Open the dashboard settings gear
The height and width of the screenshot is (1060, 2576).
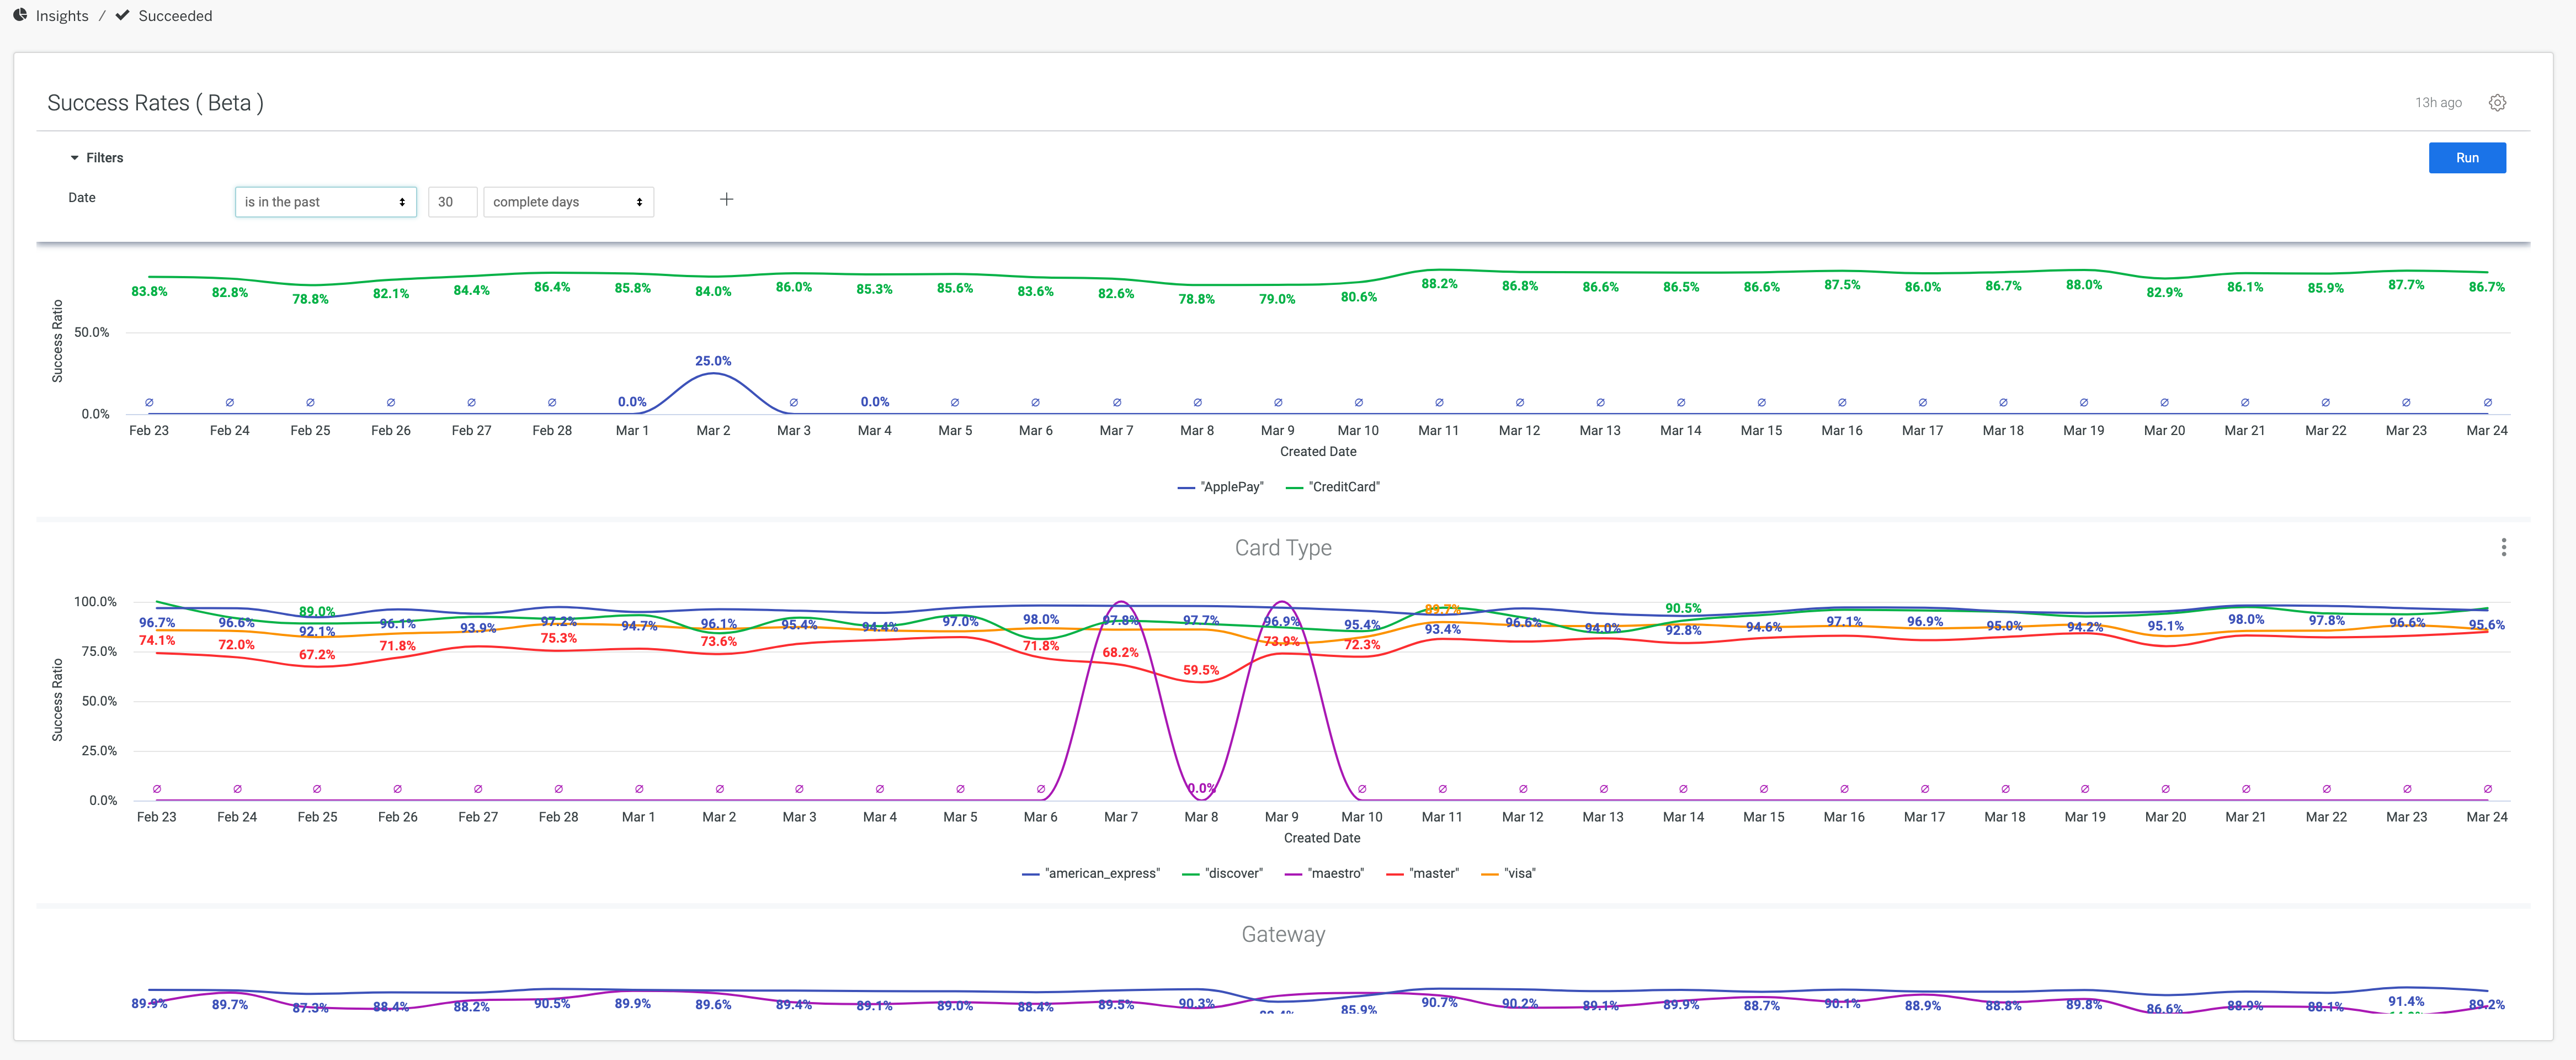pyautogui.click(x=2497, y=103)
